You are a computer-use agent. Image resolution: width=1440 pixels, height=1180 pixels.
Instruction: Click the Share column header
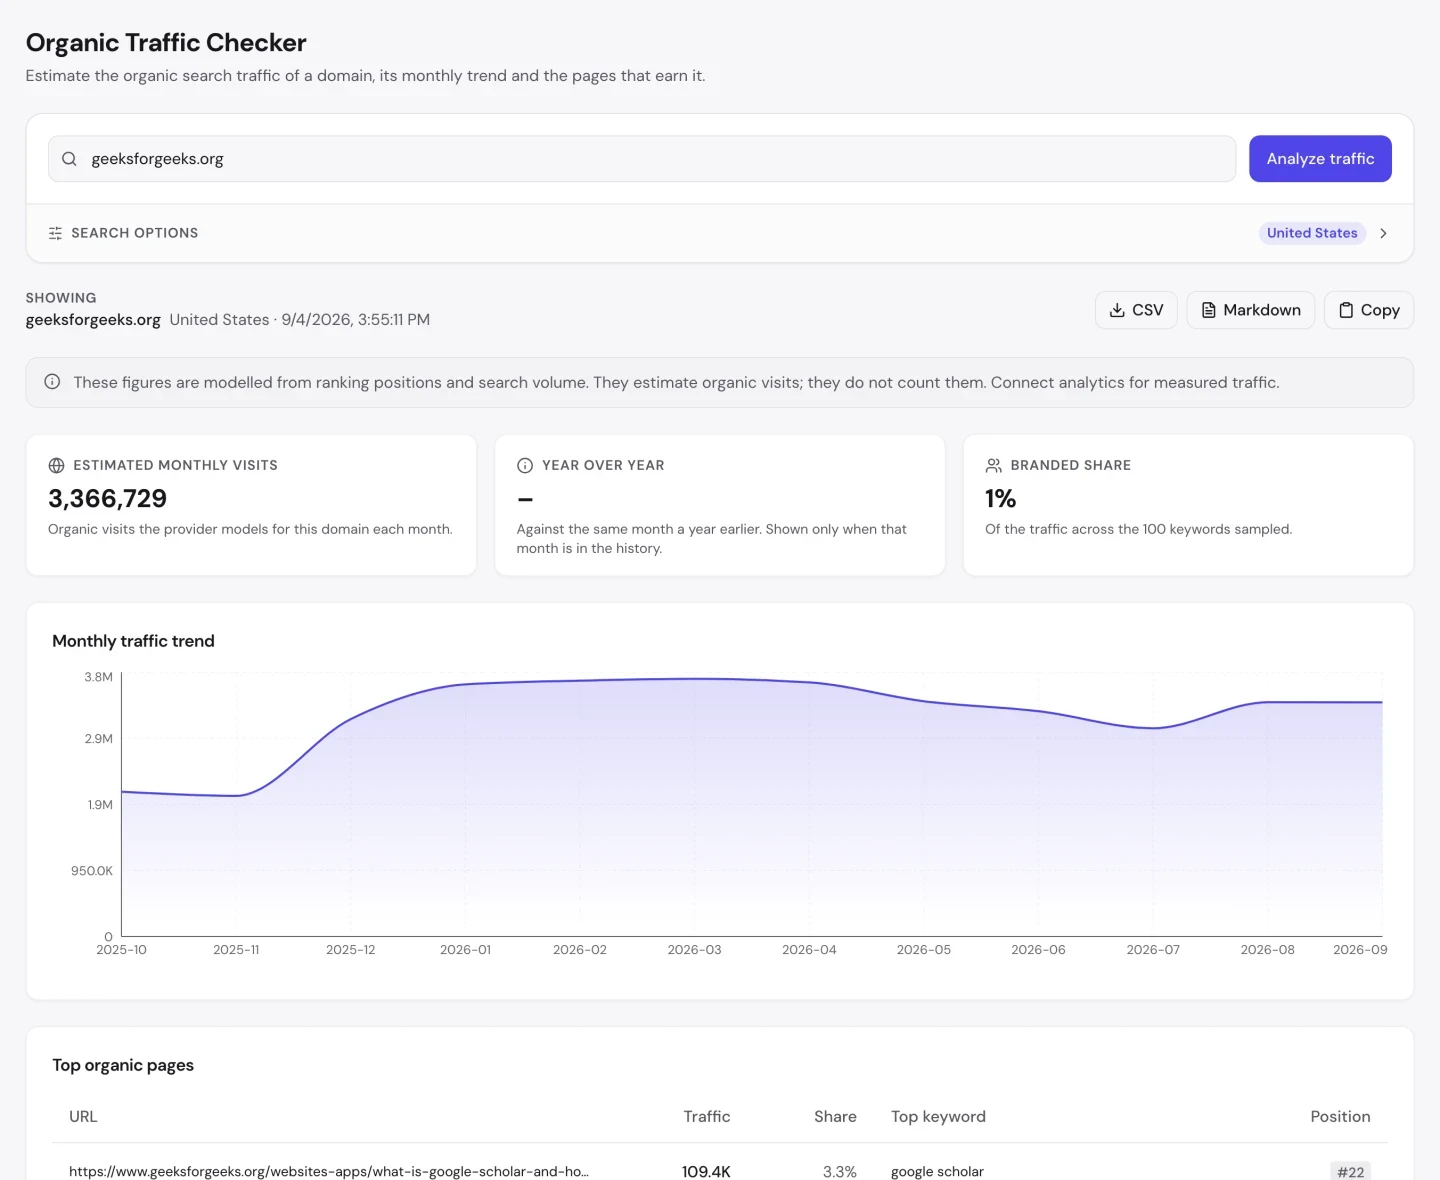point(835,1116)
